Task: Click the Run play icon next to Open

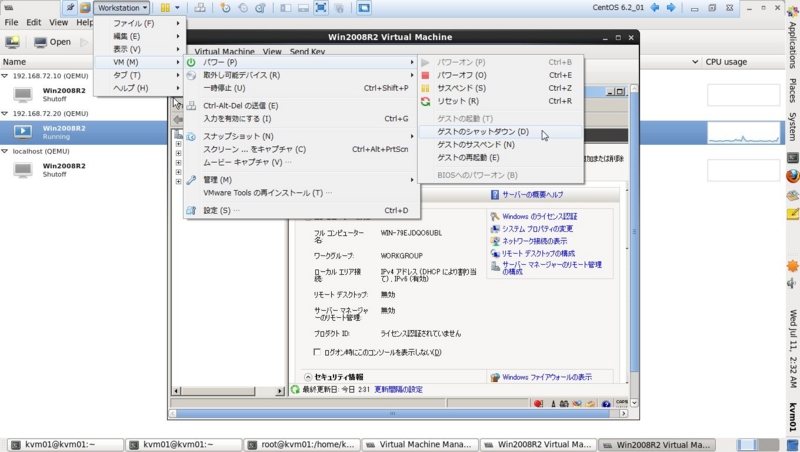Action: click(x=84, y=42)
